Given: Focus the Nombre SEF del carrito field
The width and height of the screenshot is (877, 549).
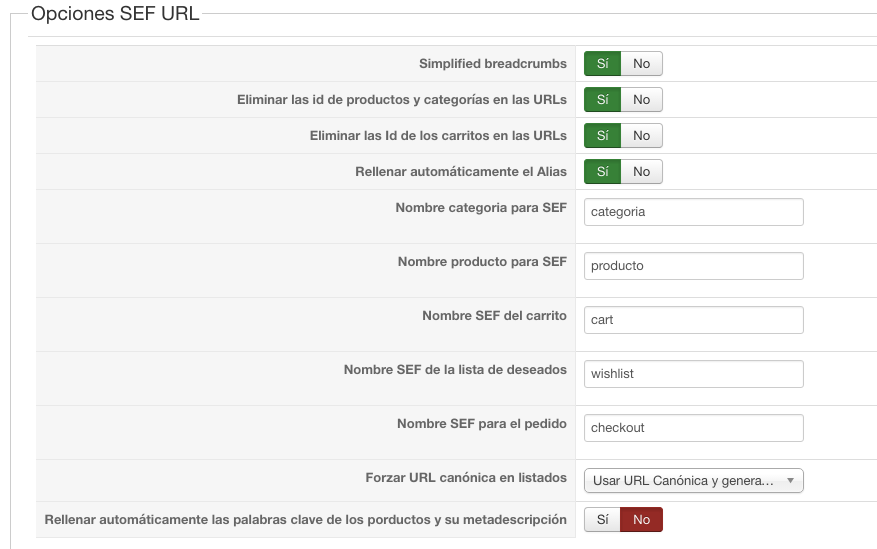Looking at the screenshot, I should (694, 320).
